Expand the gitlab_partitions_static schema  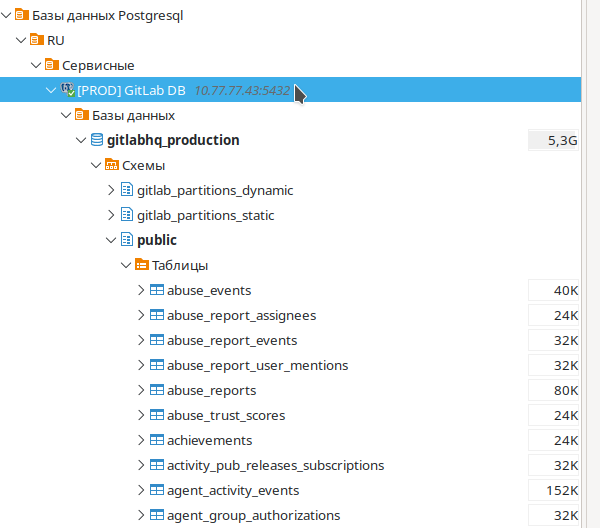[x=111, y=215]
